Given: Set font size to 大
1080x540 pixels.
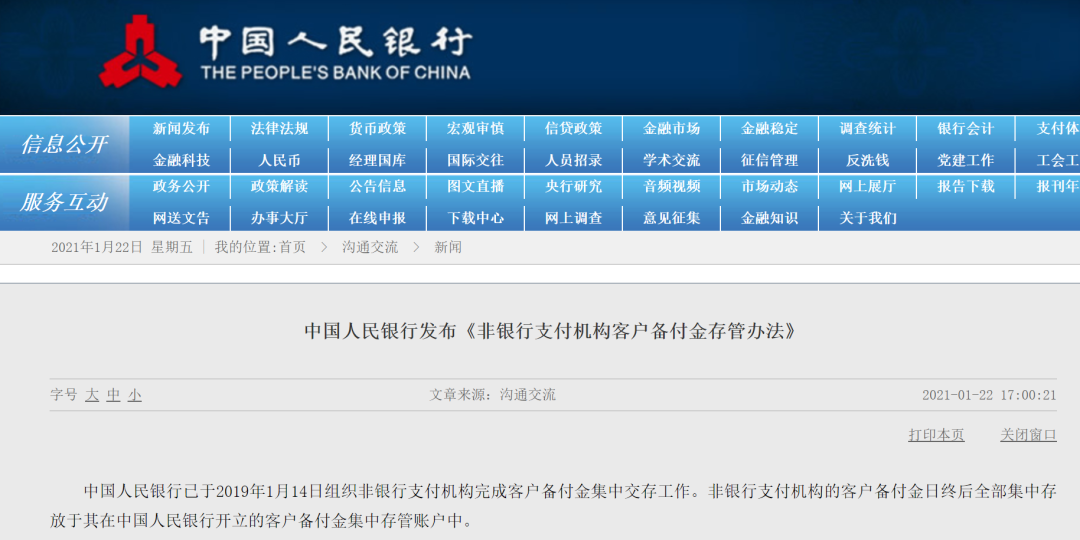Looking at the screenshot, I should click(92, 395).
